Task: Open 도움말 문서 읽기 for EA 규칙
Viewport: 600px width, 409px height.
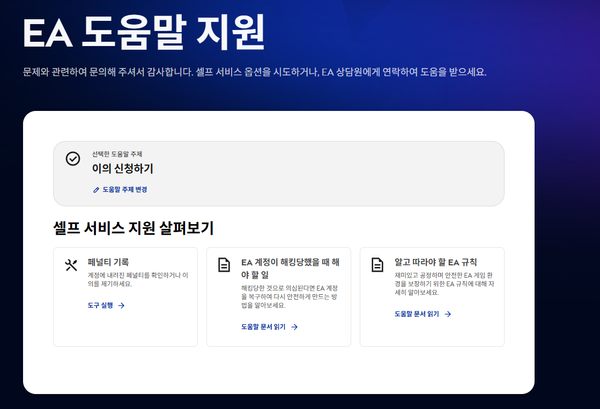Action: pos(418,313)
